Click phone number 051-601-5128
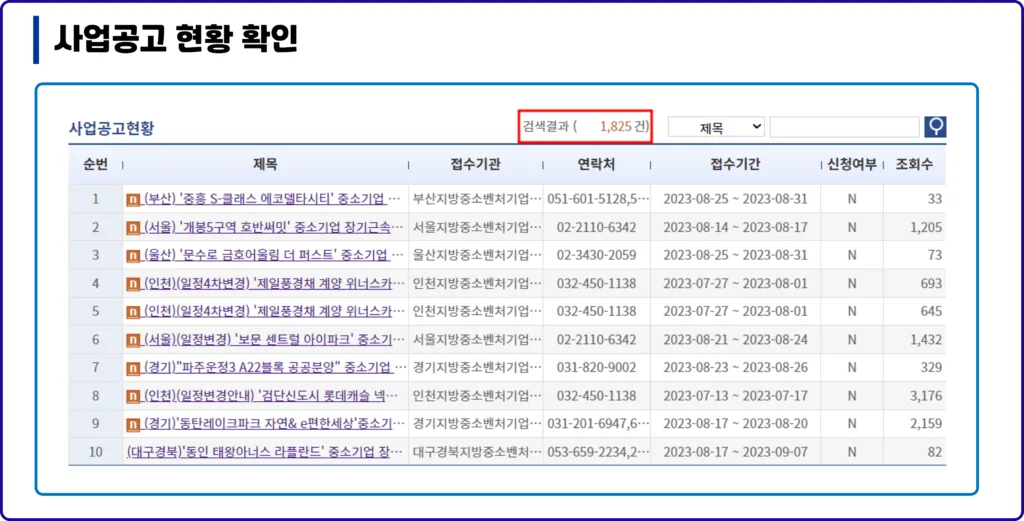The height and width of the screenshot is (521, 1024). 598,198
